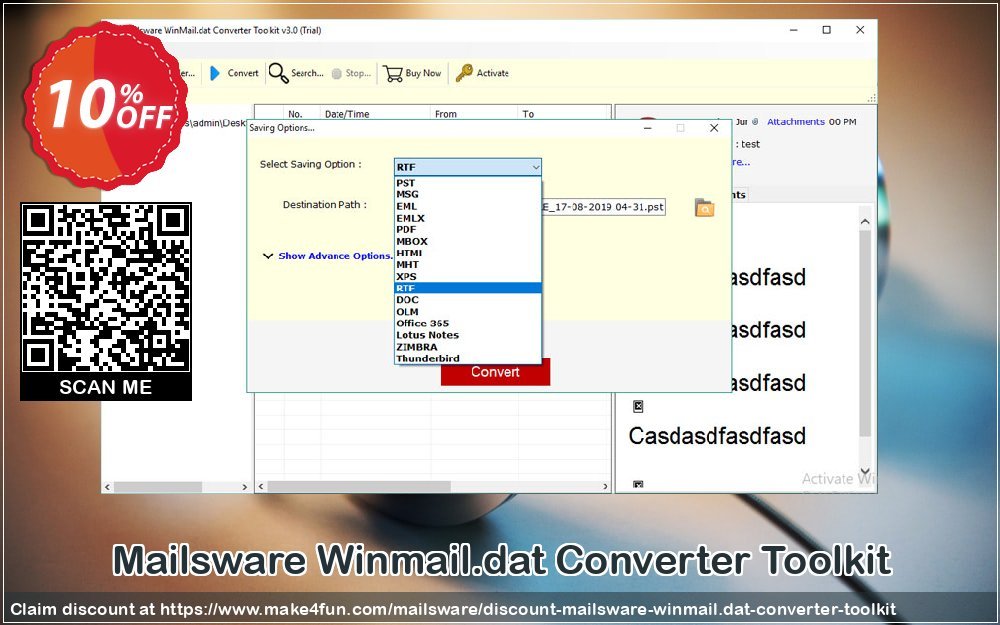This screenshot has height=625, width=1000.
Task: Minimize the main converter window
Action: click(x=794, y=30)
